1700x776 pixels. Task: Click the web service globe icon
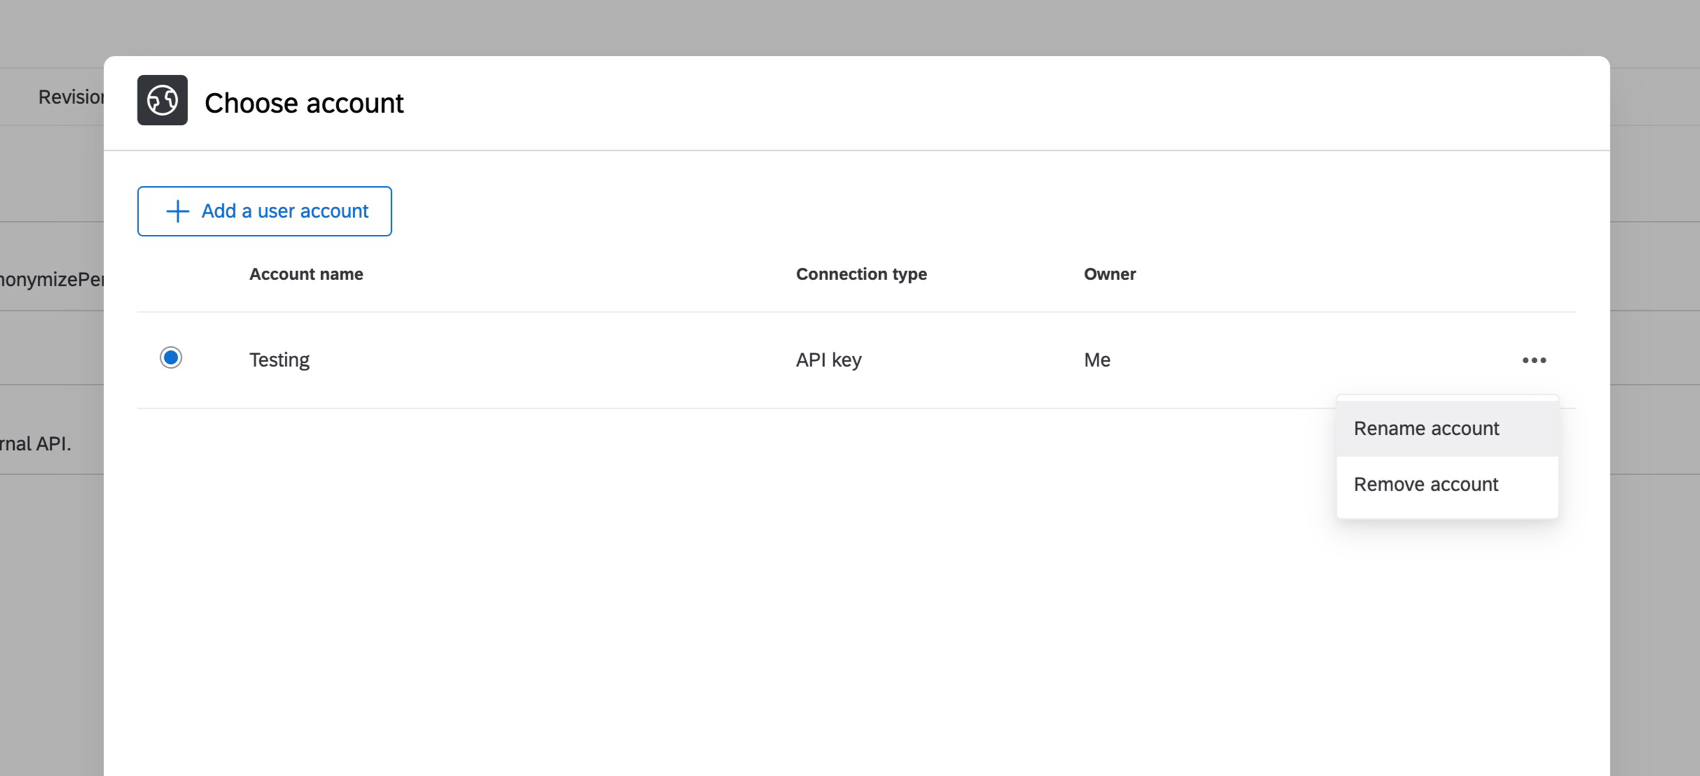(162, 100)
